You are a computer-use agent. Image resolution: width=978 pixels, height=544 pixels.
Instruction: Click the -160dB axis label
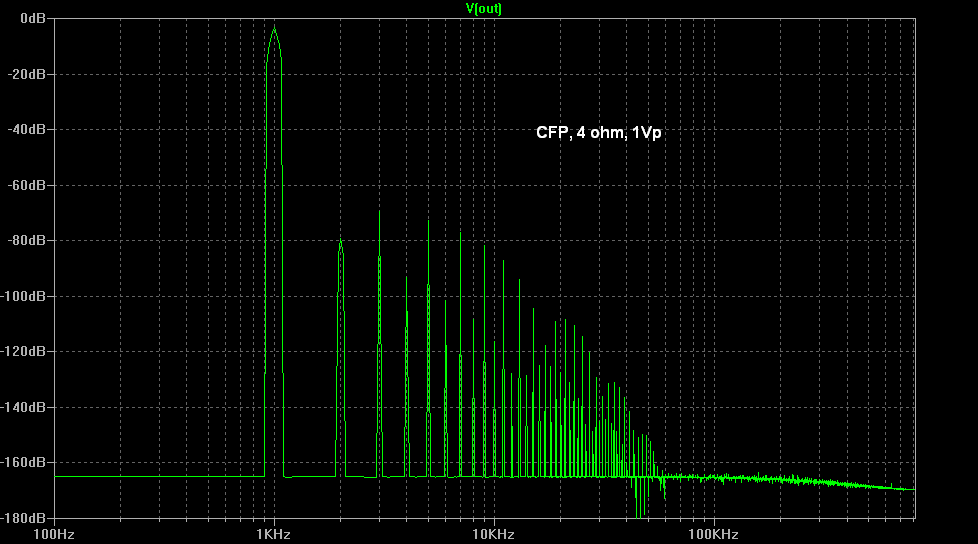click(x=23, y=463)
